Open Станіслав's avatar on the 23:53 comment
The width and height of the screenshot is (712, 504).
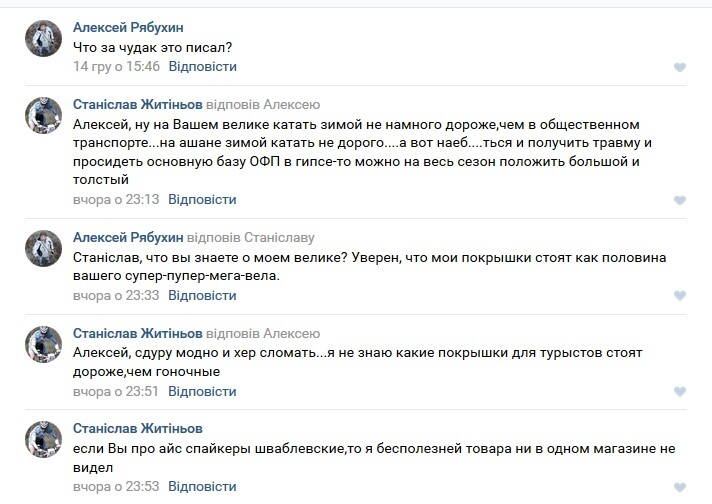click(x=43, y=439)
